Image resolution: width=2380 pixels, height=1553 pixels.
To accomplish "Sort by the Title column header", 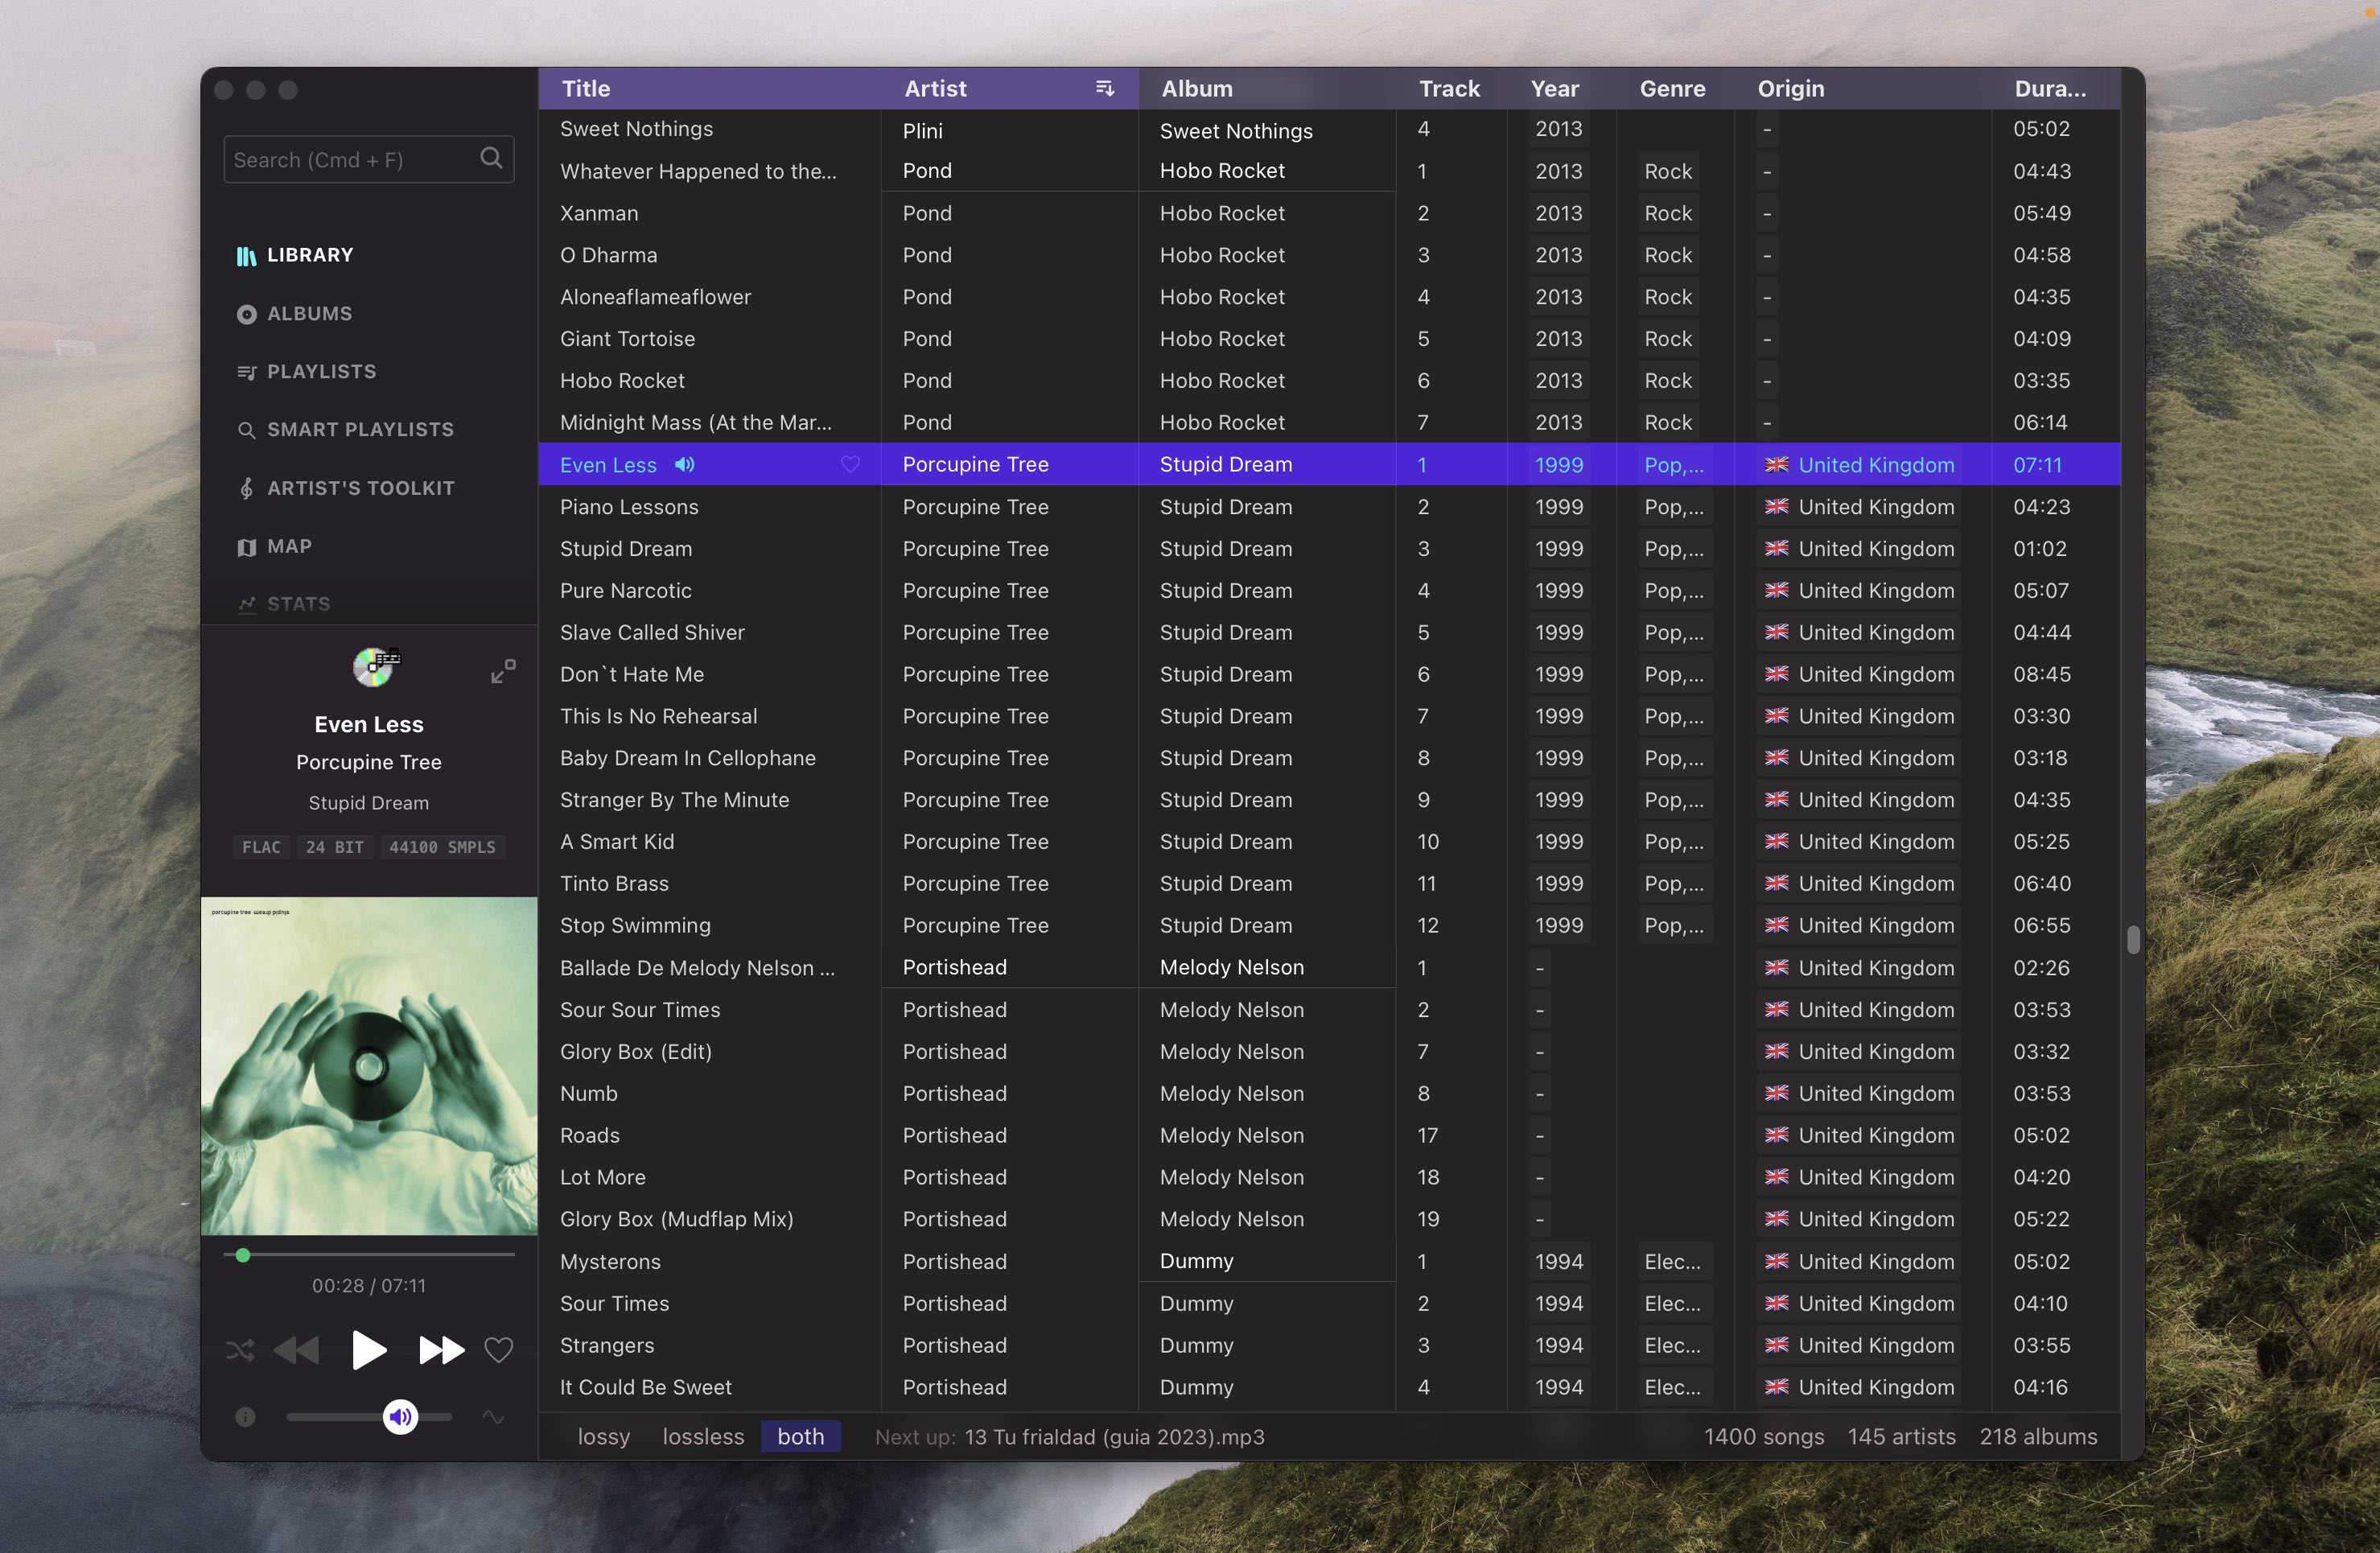I will pyautogui.click(x=586, y=89).
